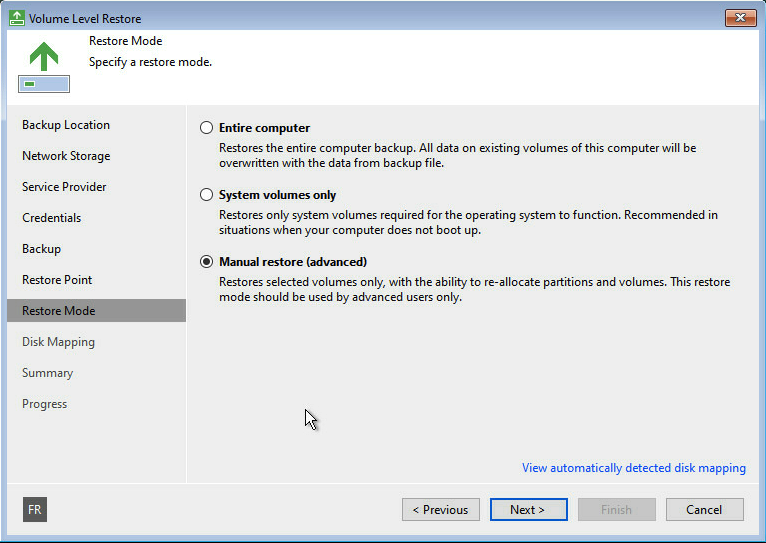Click the 'Specify a restore mode.' text
This screenshot has width=766, height=543.
coord(150,63)
